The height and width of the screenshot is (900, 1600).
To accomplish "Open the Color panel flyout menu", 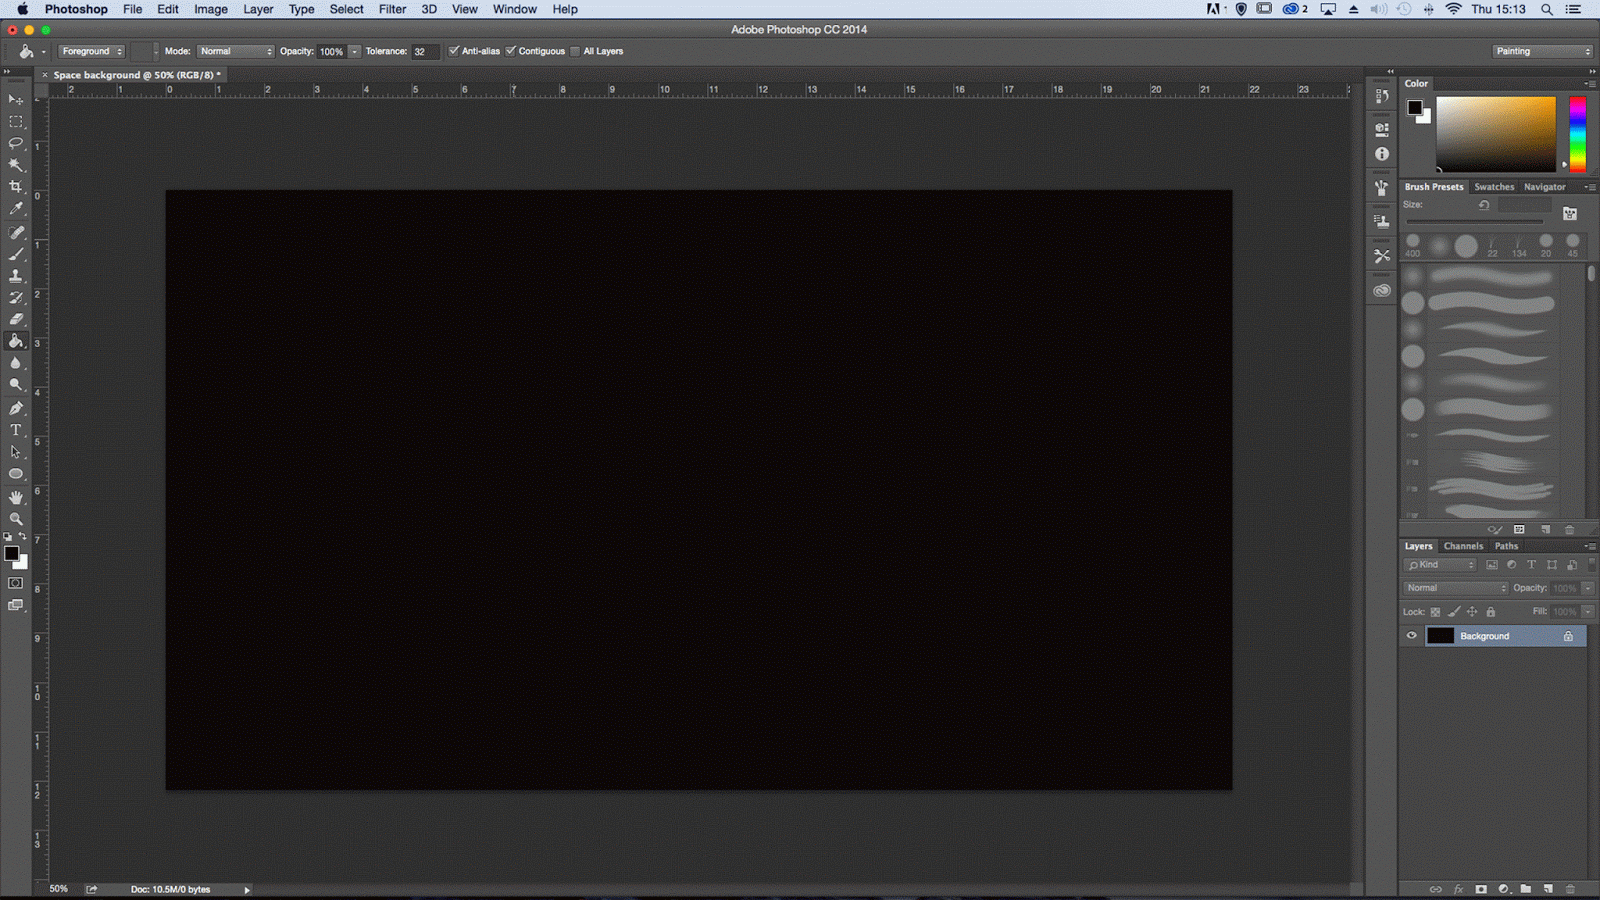I will [x=1590, y=84].
